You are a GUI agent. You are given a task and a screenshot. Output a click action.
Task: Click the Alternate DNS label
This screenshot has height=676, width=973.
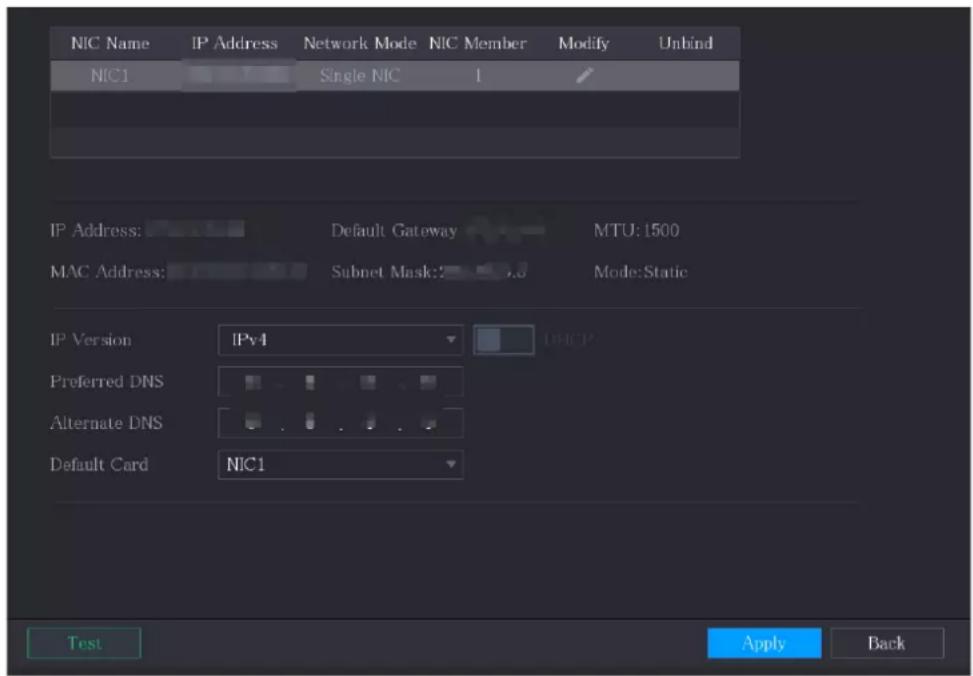(x=106, y=423)
